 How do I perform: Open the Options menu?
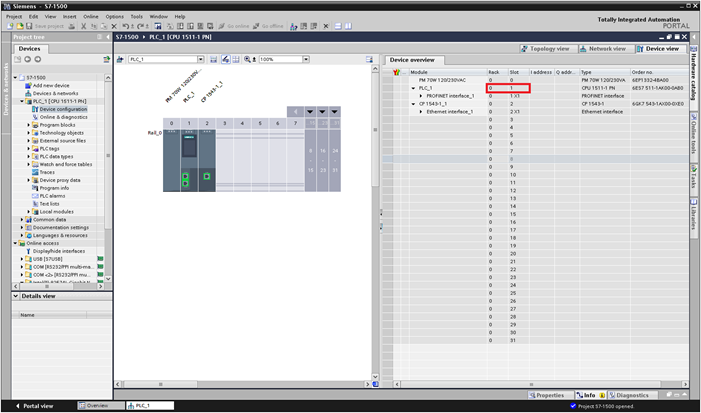(x=115, y=16)
